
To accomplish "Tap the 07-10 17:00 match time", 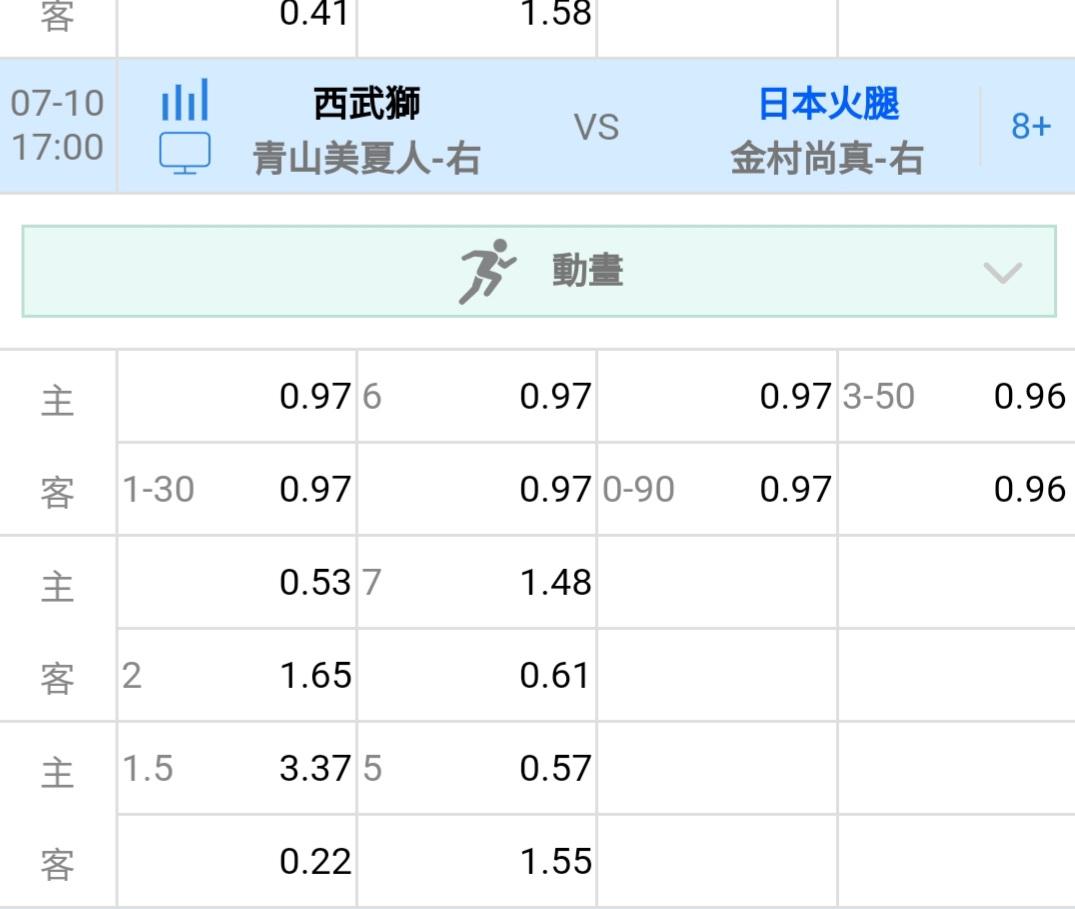I will point(58,125).
